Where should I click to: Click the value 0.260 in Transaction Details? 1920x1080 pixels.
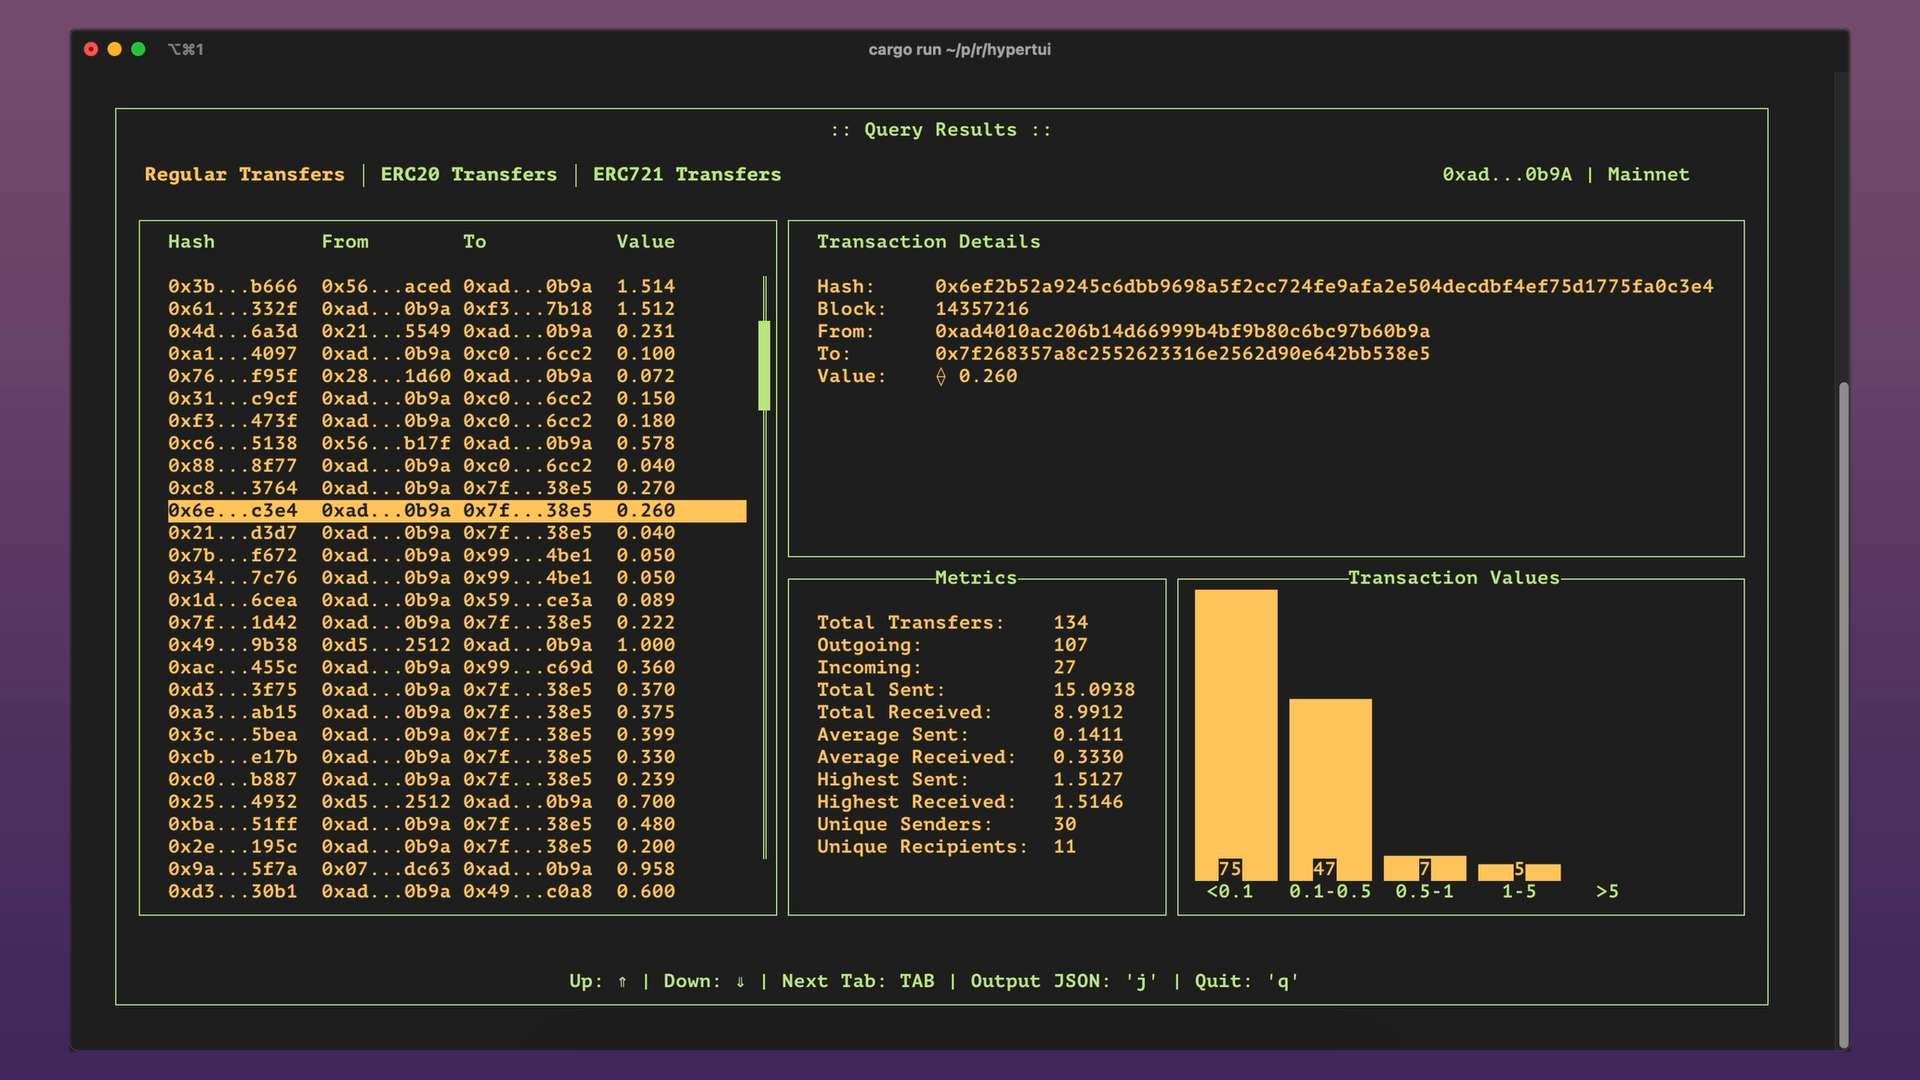point(977,376)
